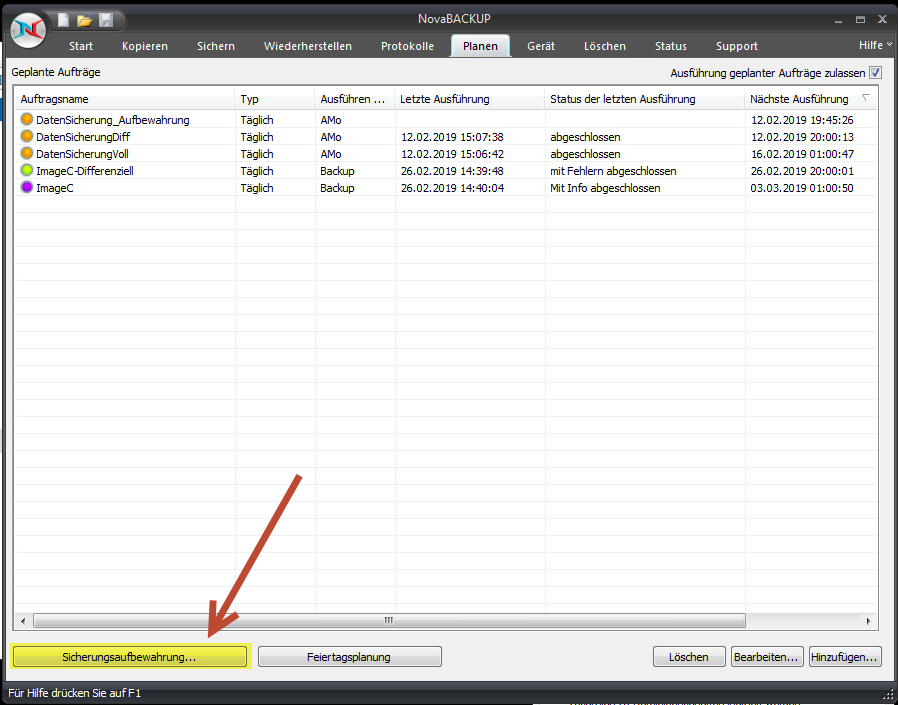This screenshot has width=898, height=705.
Task: Click last run time 12.02.2019 15:07:38
Action: 452,137
